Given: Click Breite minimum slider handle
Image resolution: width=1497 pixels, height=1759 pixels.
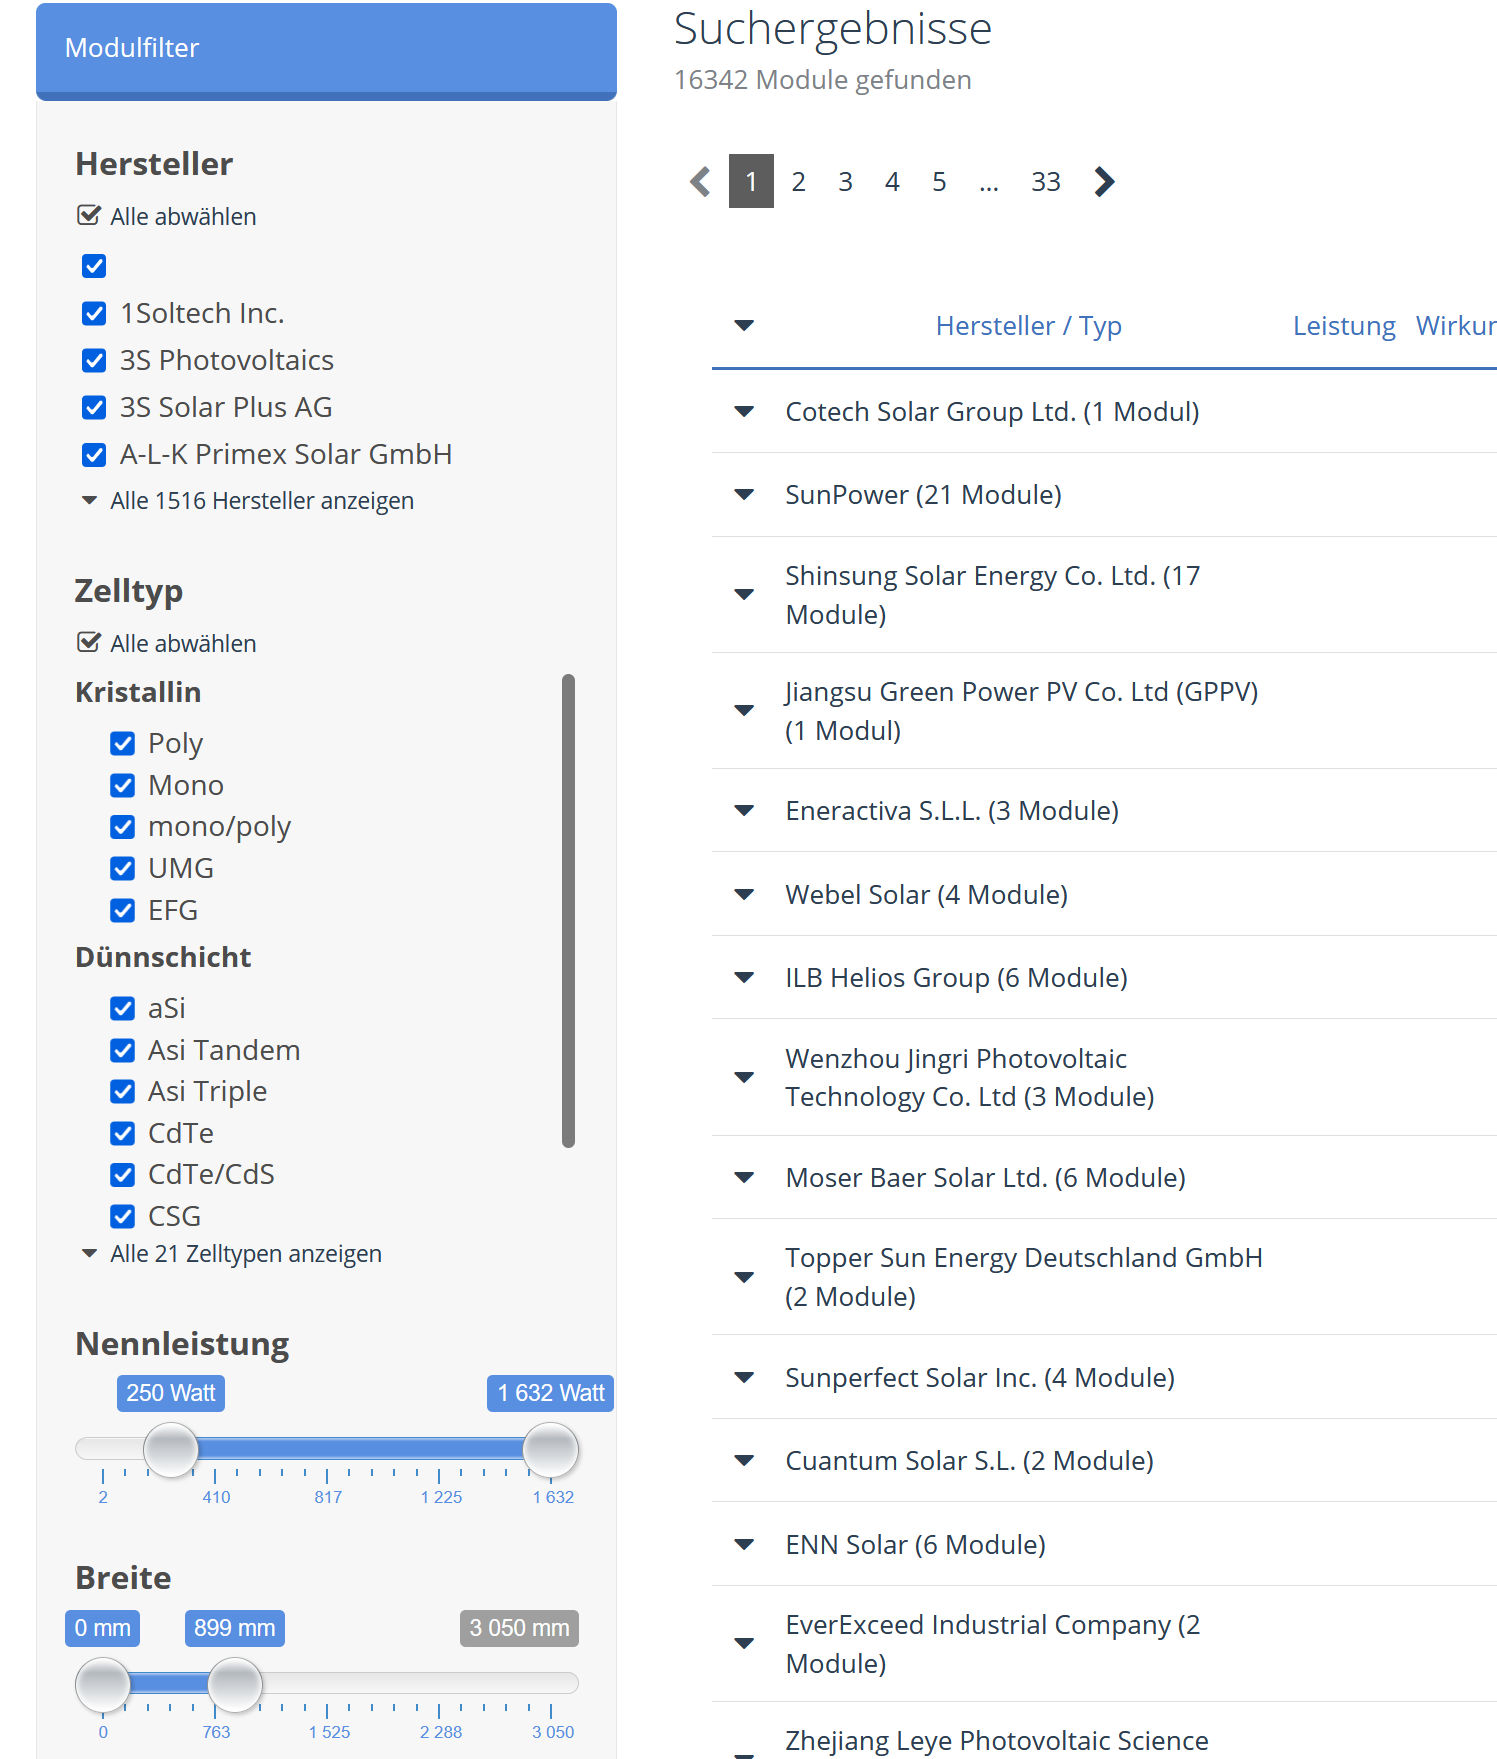Looking at the screenshot, I should 103,1684.
